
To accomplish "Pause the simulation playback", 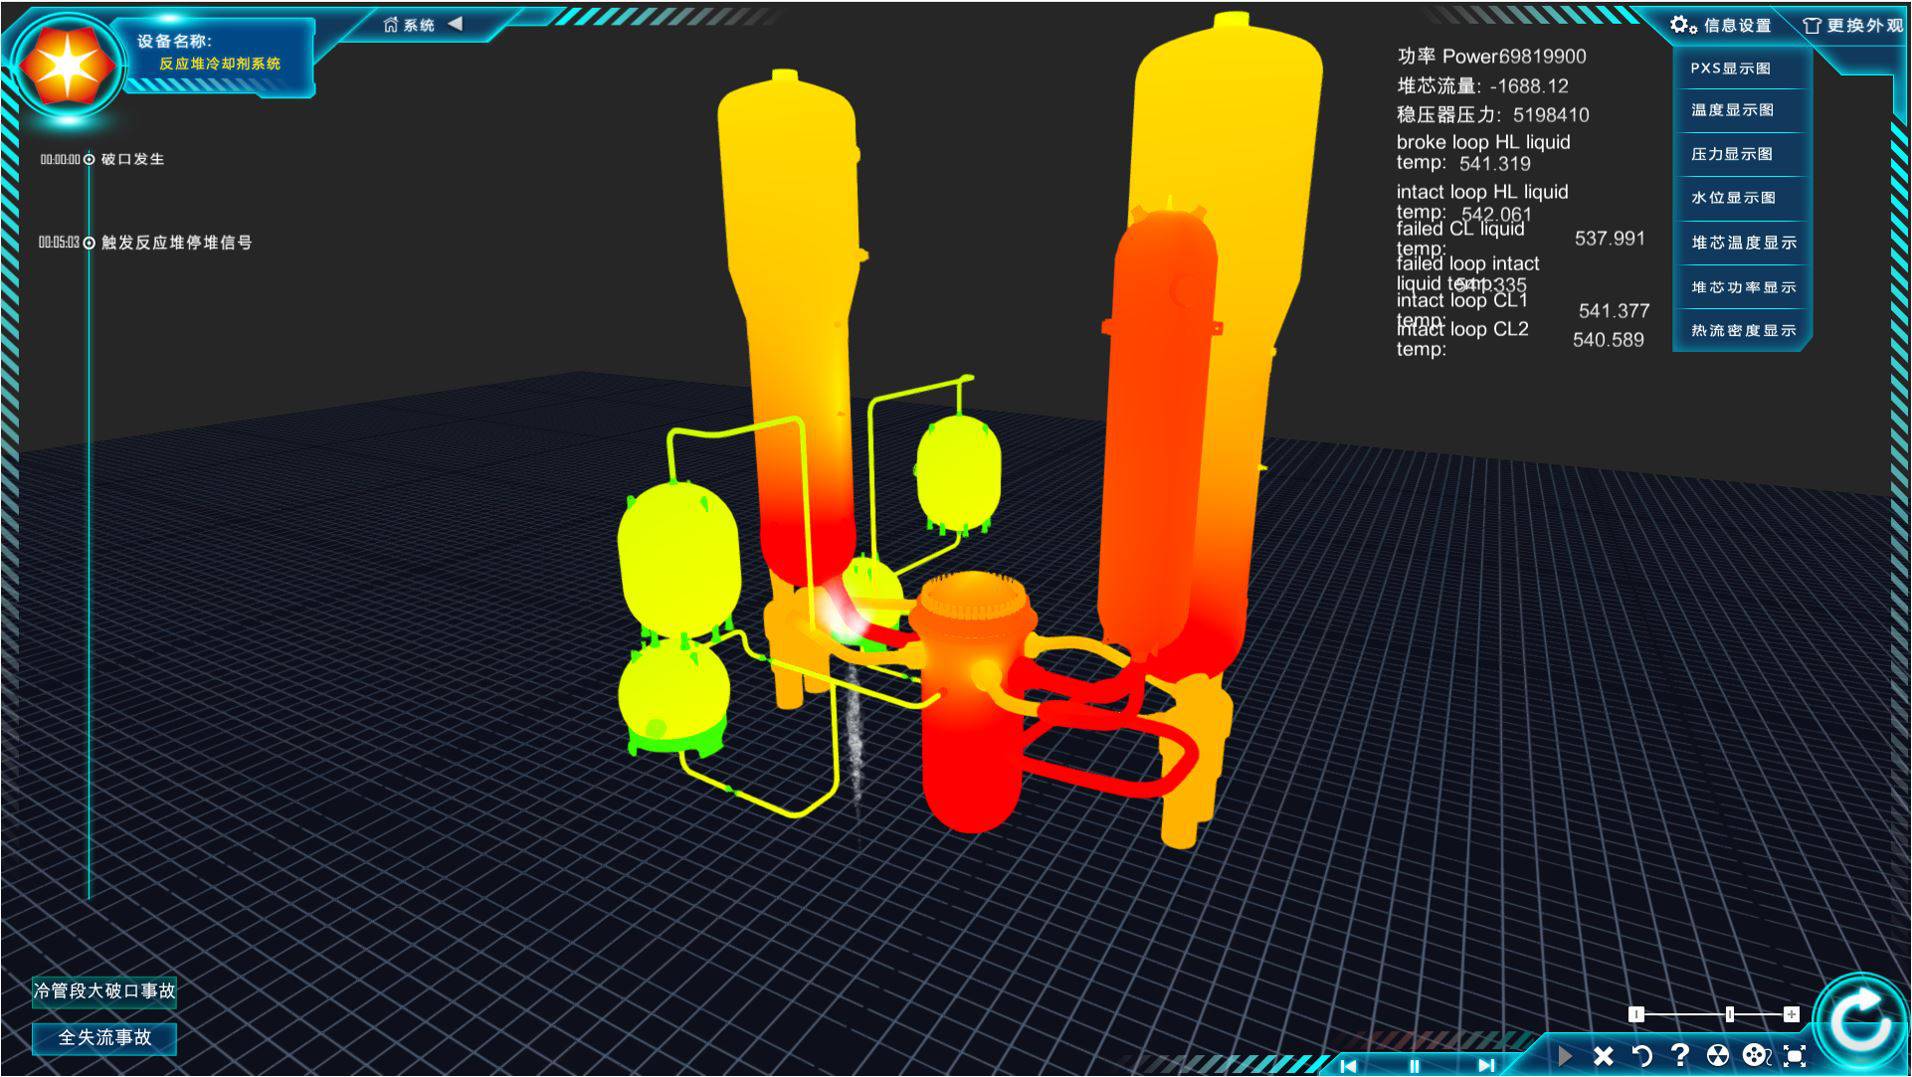I will pos(1414,1066).
